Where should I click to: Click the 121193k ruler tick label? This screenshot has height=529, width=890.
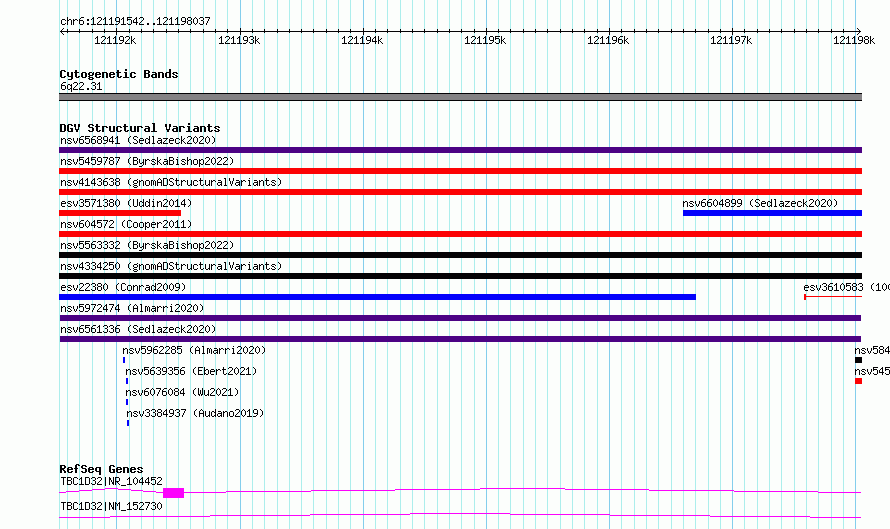coord(239,40)
